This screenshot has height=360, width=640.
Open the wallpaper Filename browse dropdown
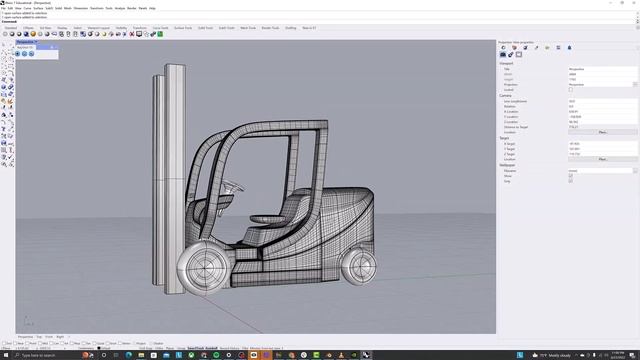(635, 171)
